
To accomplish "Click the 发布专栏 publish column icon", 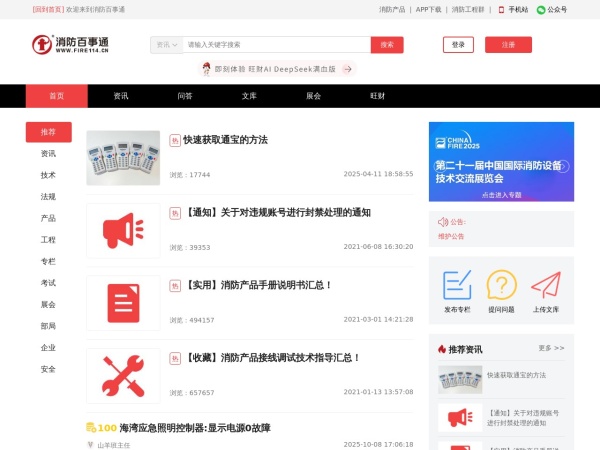I will [457, 285].
